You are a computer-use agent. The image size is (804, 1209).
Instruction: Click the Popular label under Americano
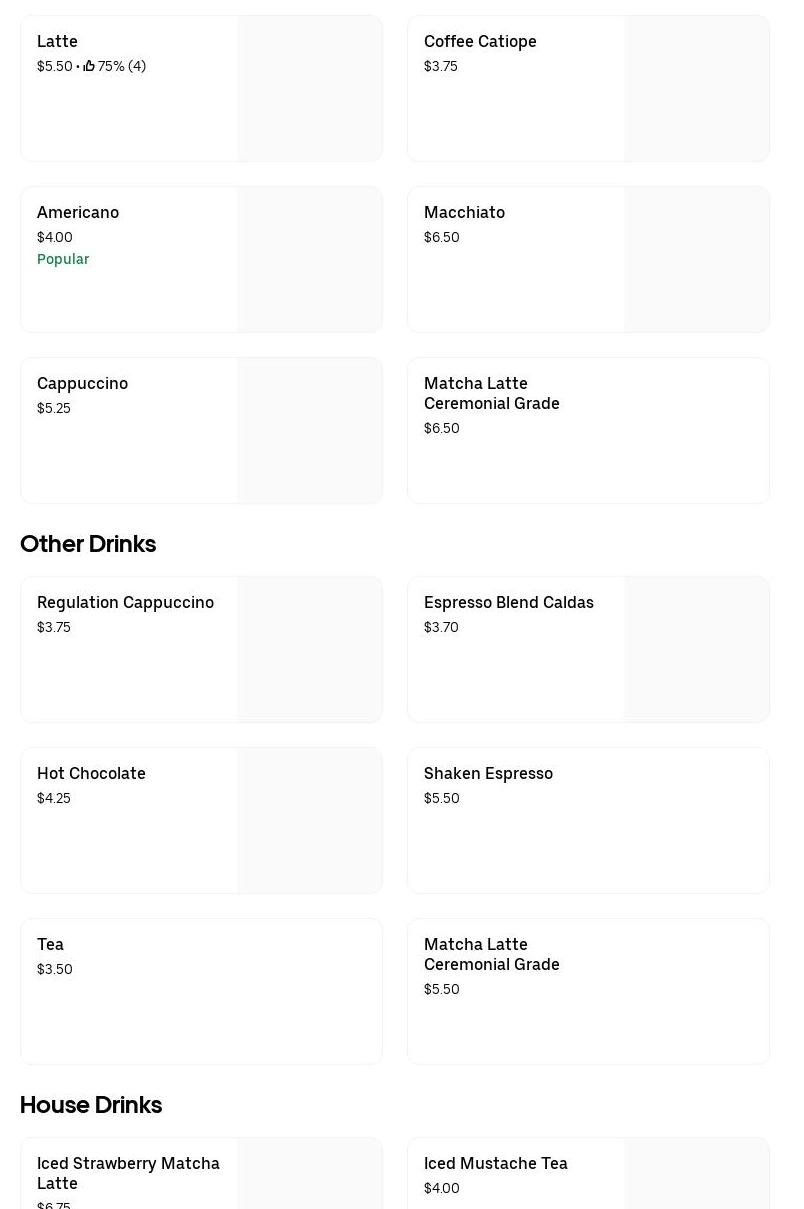(63, 259)
